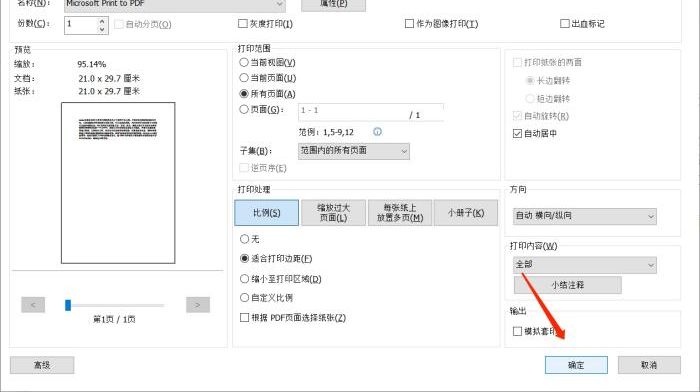
Task: Enable 作为图像打印 checkbox
Action: coord(409,24)
